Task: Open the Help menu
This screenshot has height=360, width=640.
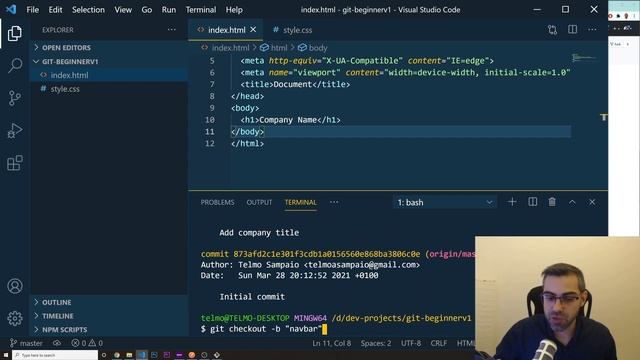Action: [x=234, y=9]
